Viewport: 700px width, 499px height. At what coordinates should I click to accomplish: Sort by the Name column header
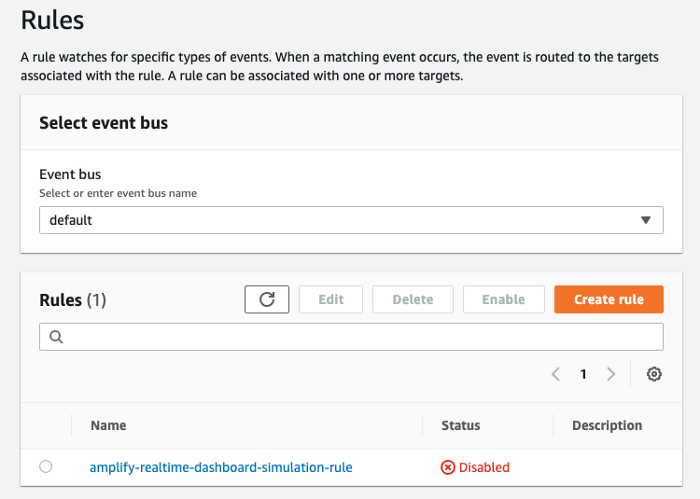[x=108, y=425]
